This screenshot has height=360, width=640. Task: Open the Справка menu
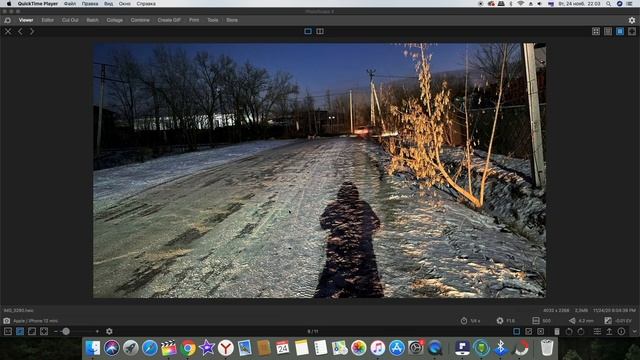(146, 4)
